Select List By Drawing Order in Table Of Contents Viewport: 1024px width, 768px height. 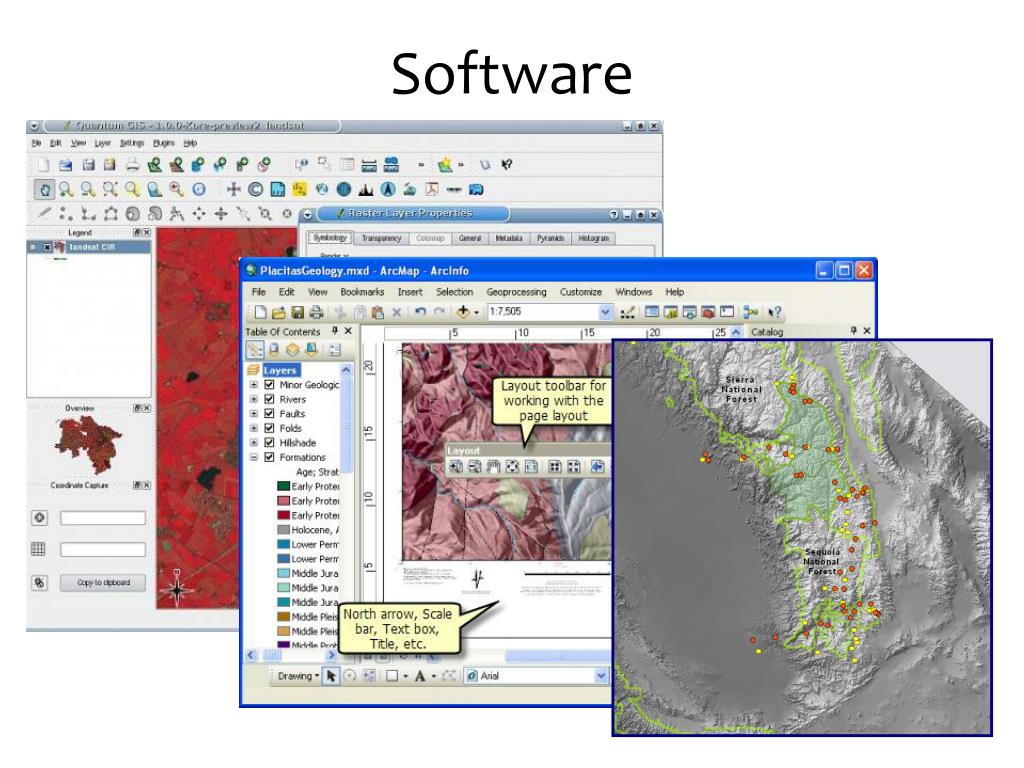255,349
